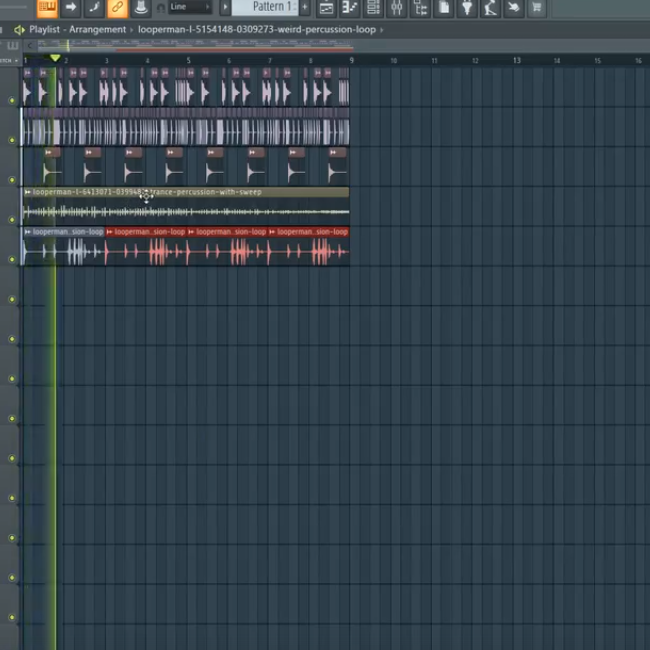
Task: Open the Piano roll view icon
Action: (x=349, y=8)
